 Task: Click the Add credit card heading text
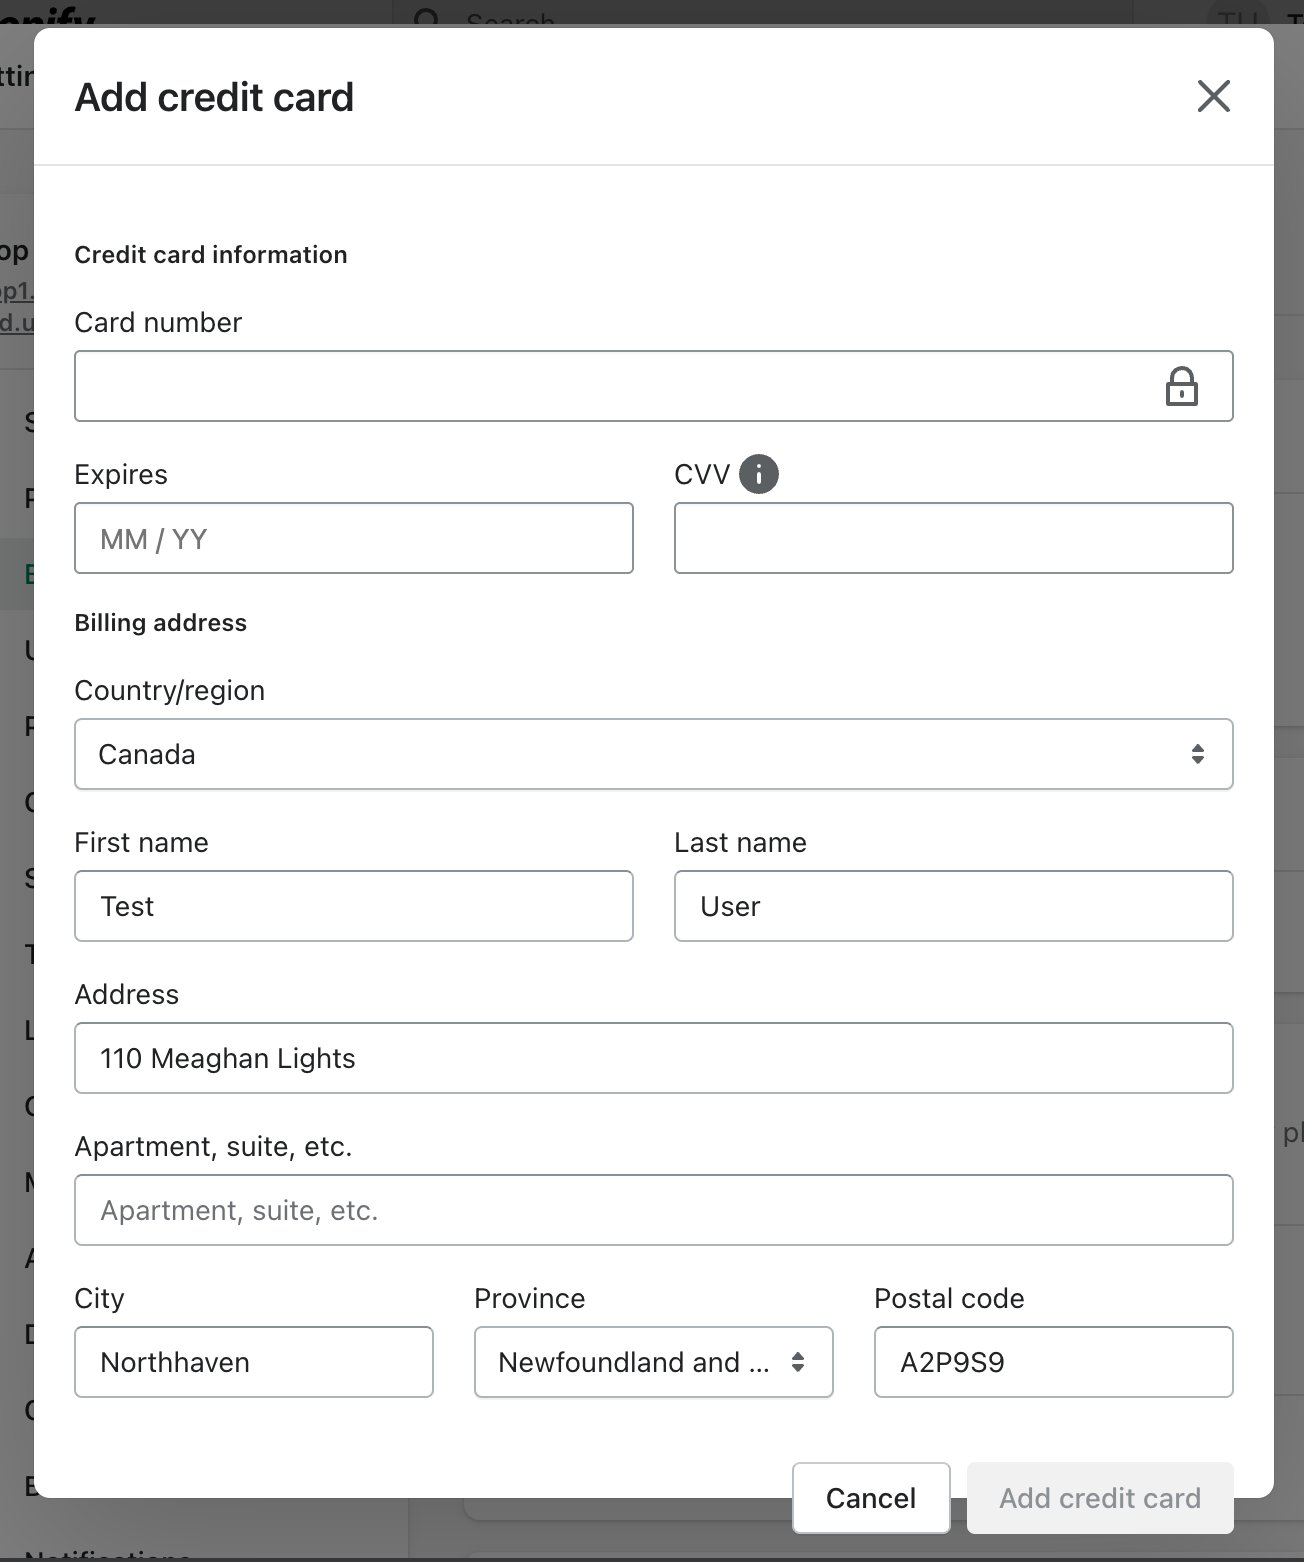pos(214,97)
